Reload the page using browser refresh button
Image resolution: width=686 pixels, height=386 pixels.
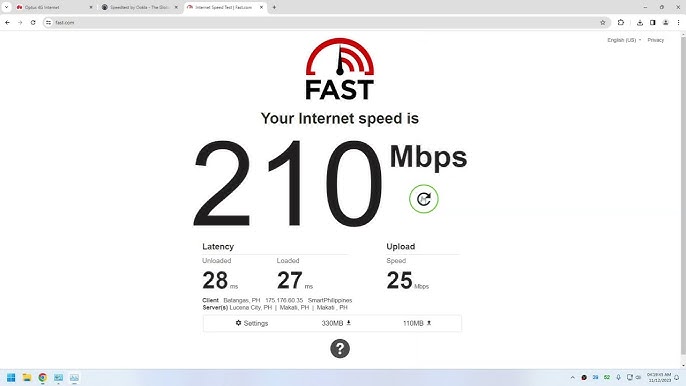coord(33,22)
